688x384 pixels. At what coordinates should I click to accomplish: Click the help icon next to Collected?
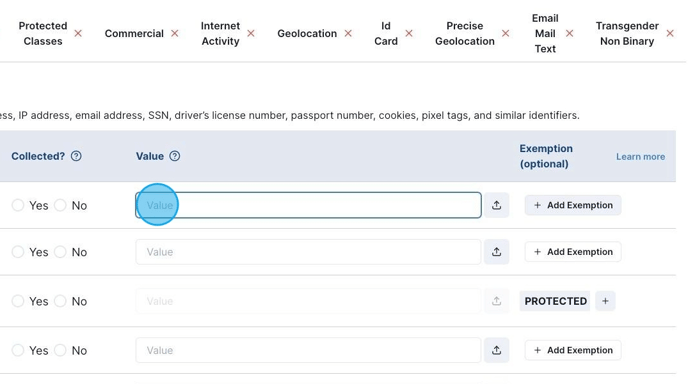pyautogui.click(x=76, y=156)
